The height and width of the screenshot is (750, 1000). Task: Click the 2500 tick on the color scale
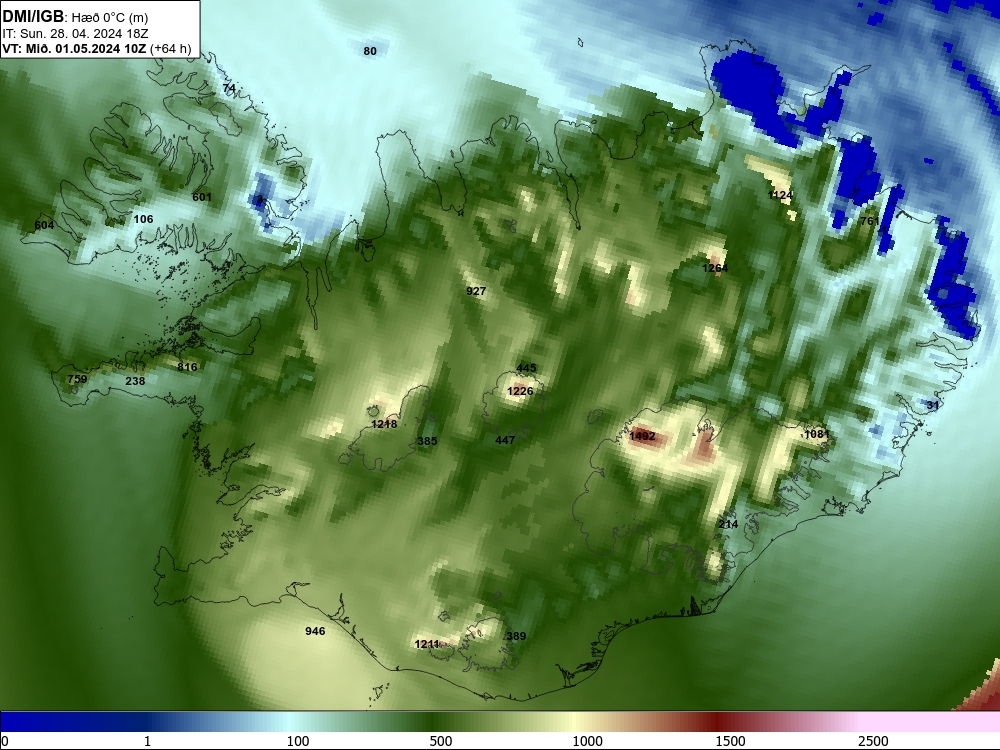pyautogui.click(x=873, y=741)
